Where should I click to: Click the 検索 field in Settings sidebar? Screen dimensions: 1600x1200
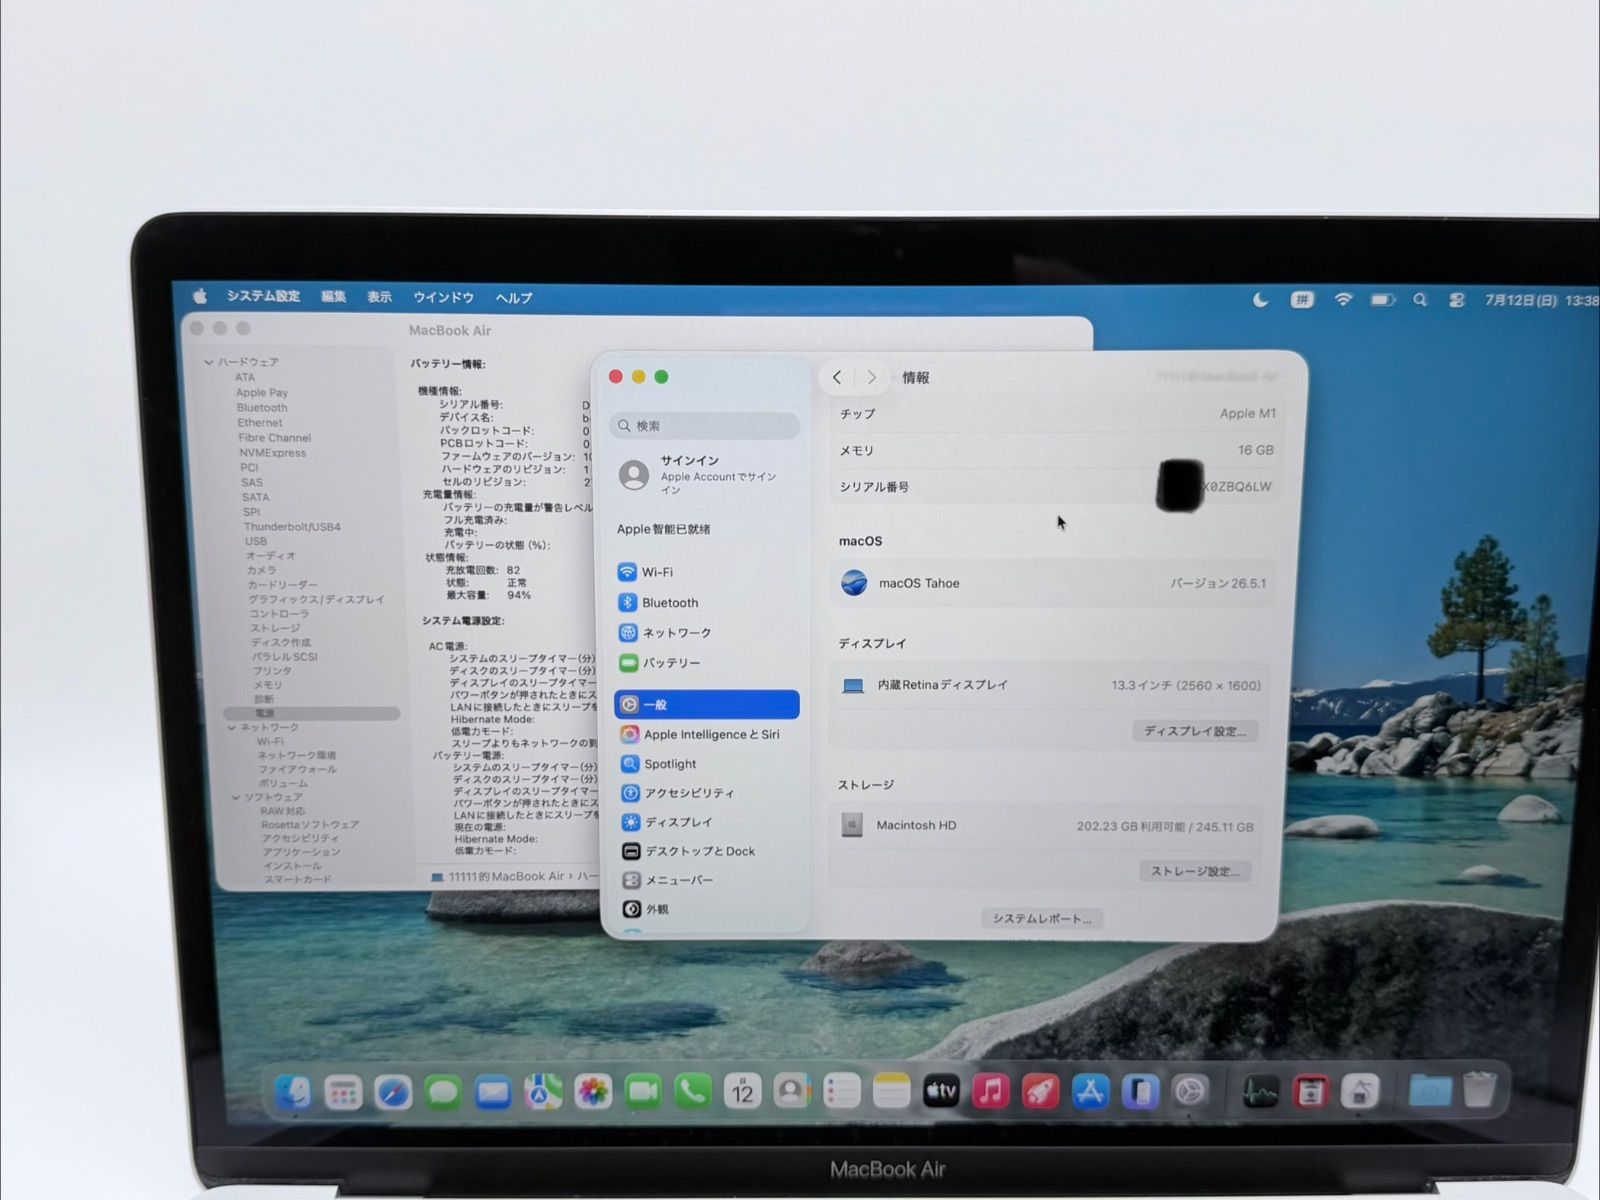tap(705, 425)
